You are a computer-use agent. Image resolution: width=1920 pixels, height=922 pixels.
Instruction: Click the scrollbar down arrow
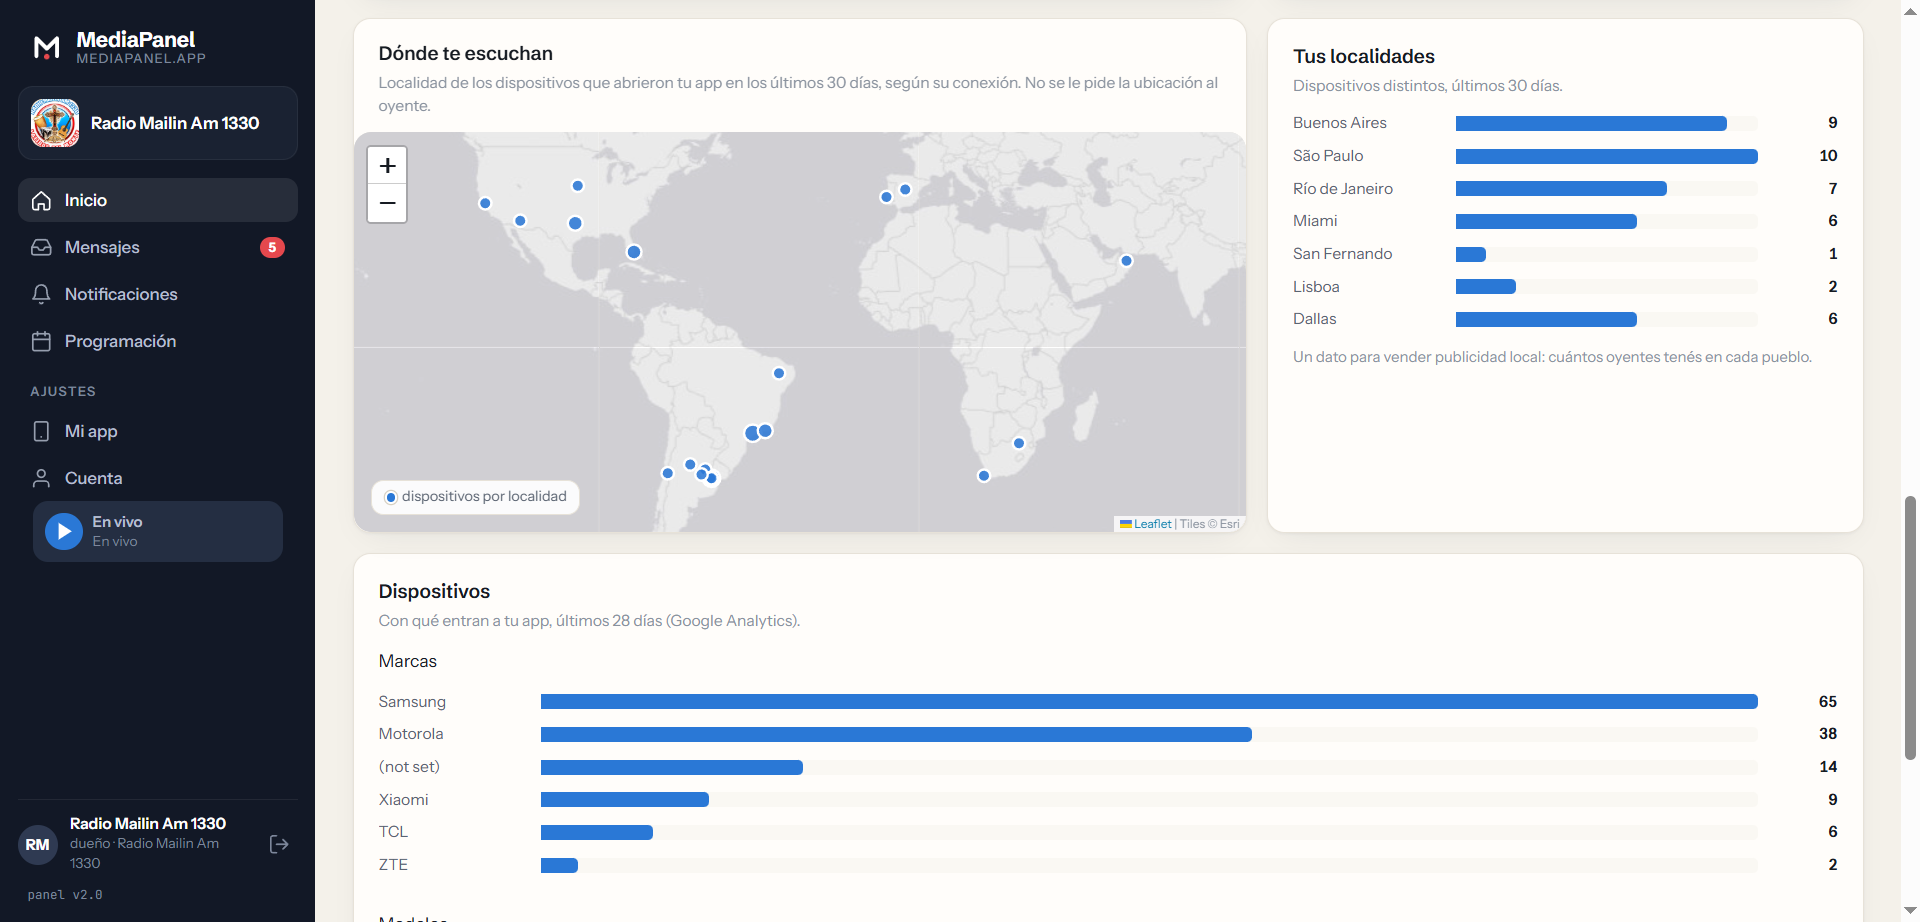(x=1910, y=911)
